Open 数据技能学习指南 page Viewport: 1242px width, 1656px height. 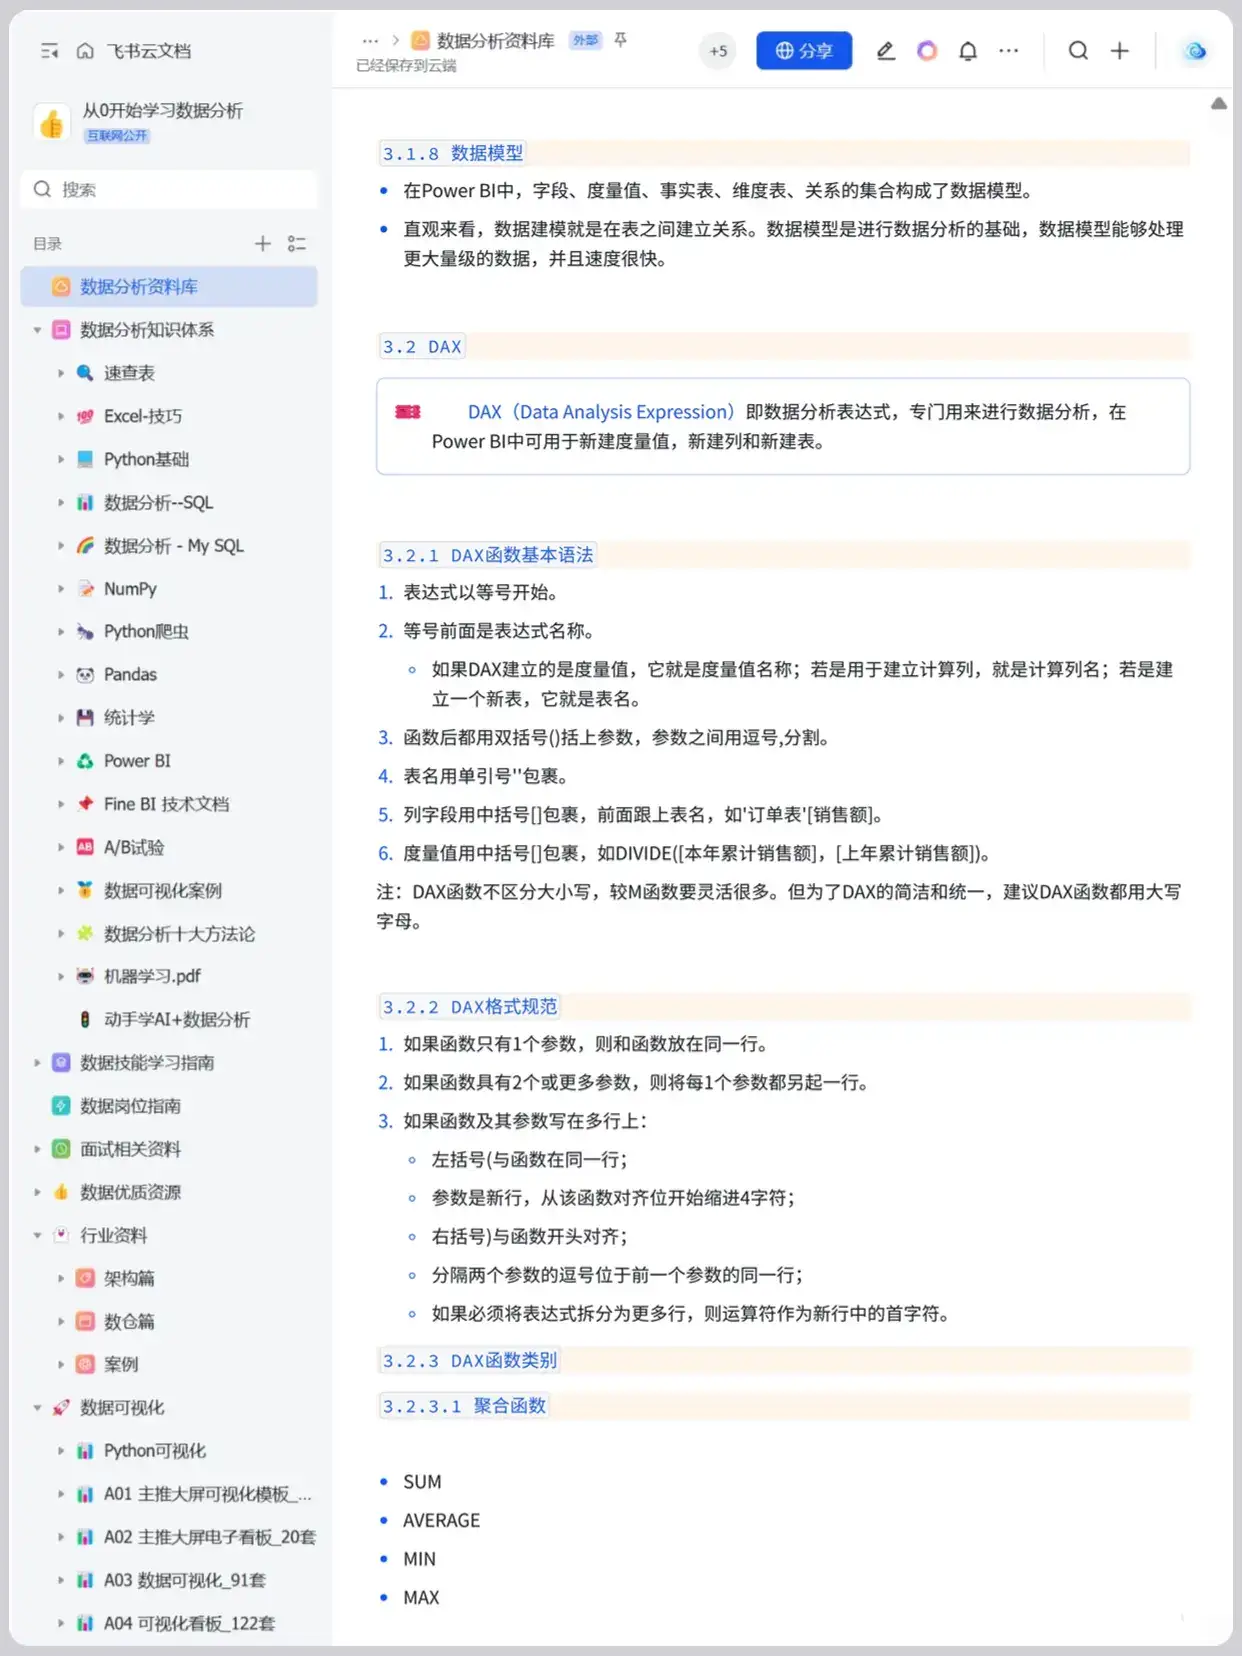pyautogui.click(x=147, y=1062)
